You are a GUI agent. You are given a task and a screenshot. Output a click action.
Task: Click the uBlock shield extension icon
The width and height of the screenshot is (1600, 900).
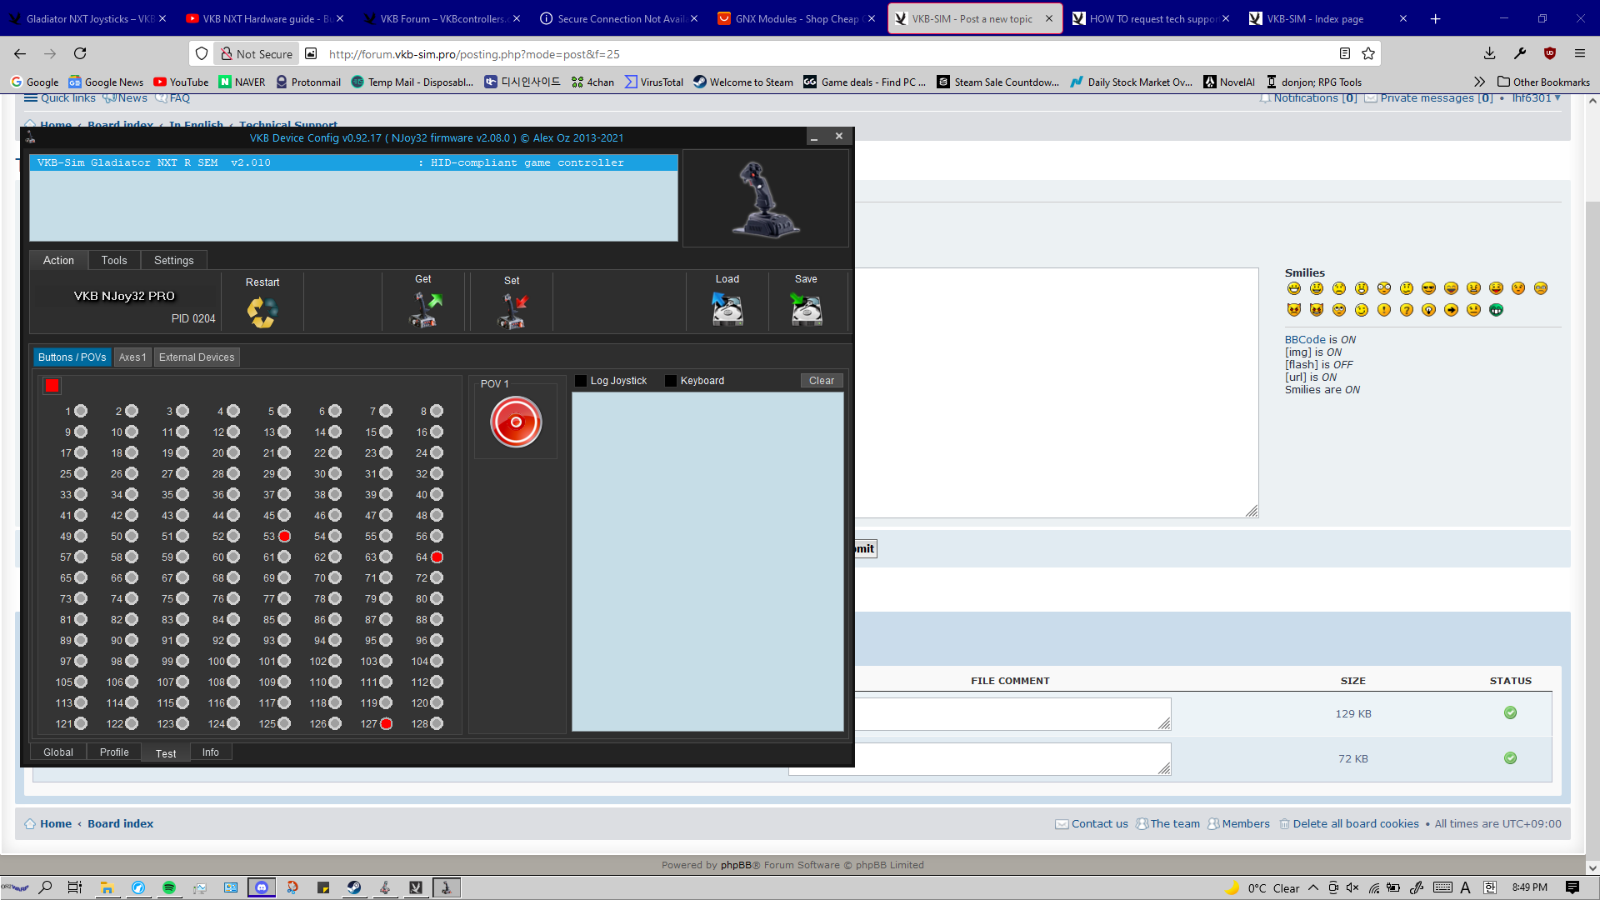click(1550, 53)
